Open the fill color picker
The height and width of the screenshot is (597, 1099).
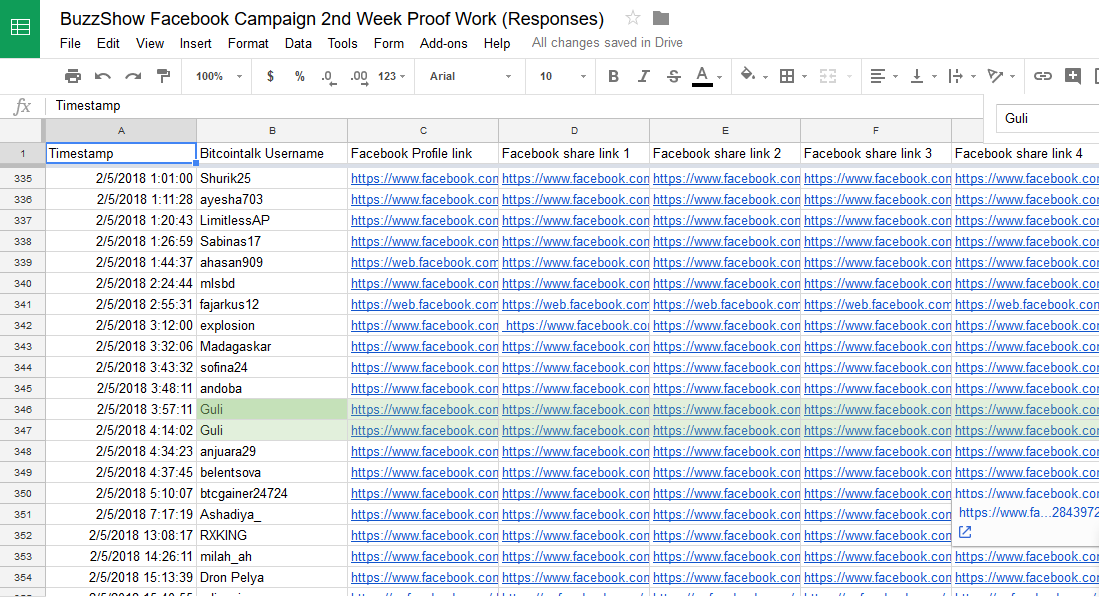coord(748,75)
